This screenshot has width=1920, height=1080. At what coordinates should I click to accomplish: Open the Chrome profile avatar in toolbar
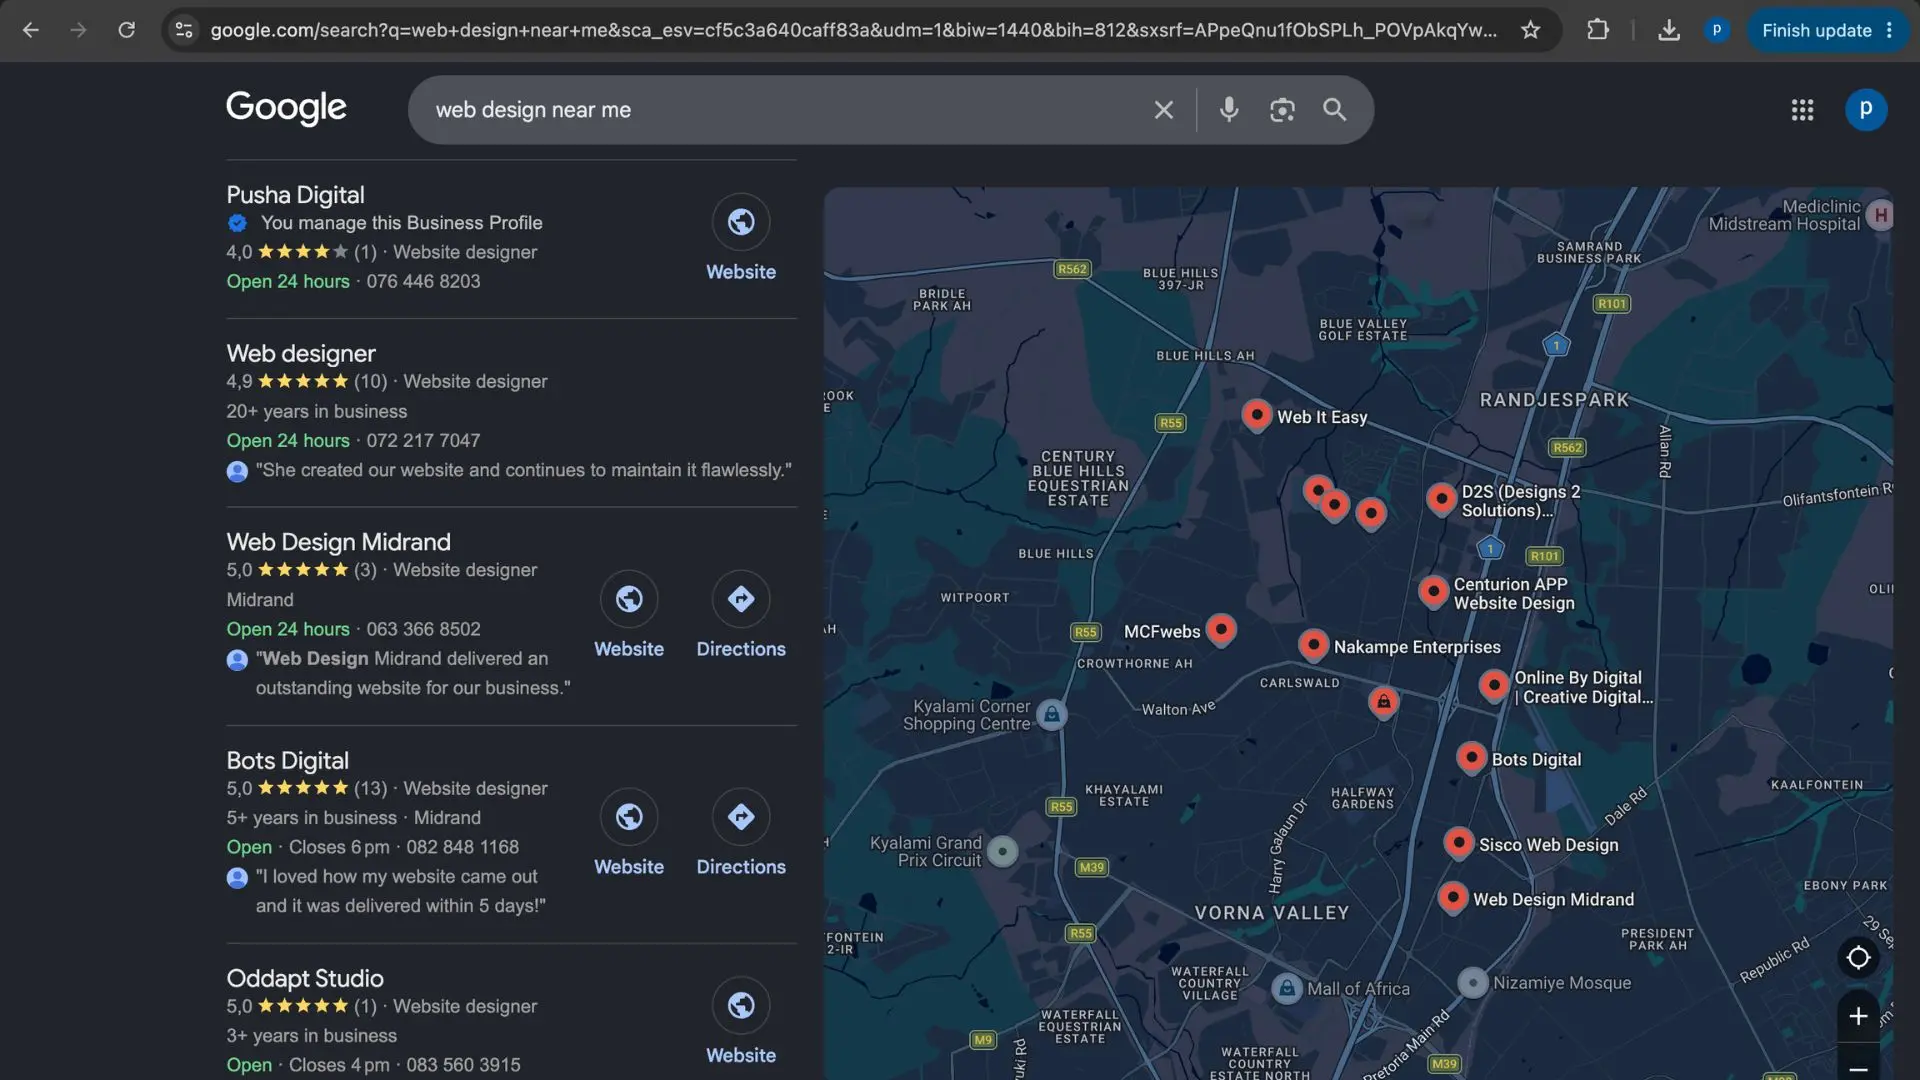[1717, 30]
